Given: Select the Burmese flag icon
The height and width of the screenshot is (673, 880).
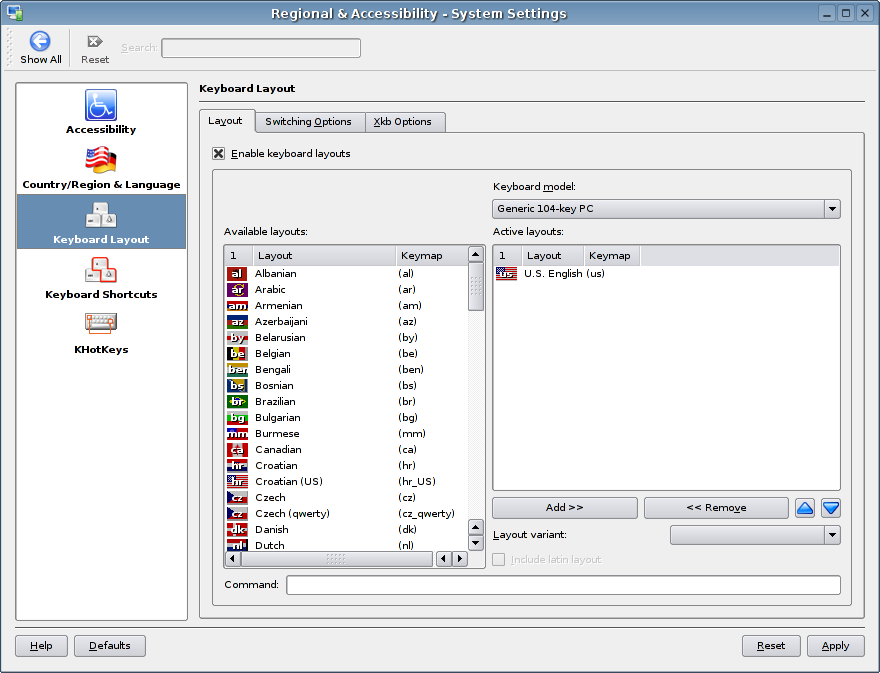Looking at the screenshot, I should tap(237, 433).
